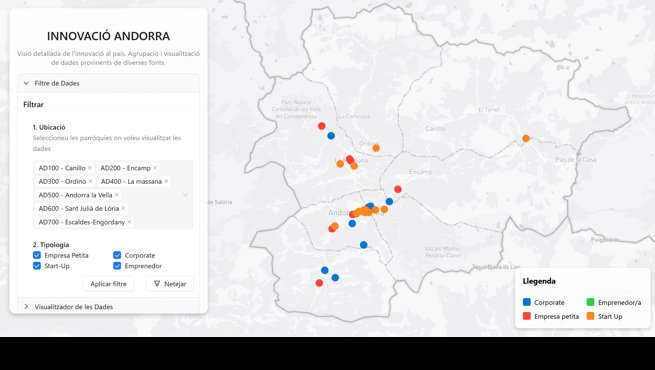
Task: Click the red Empresa petita legend swatch
Action: tap(527, 317)
